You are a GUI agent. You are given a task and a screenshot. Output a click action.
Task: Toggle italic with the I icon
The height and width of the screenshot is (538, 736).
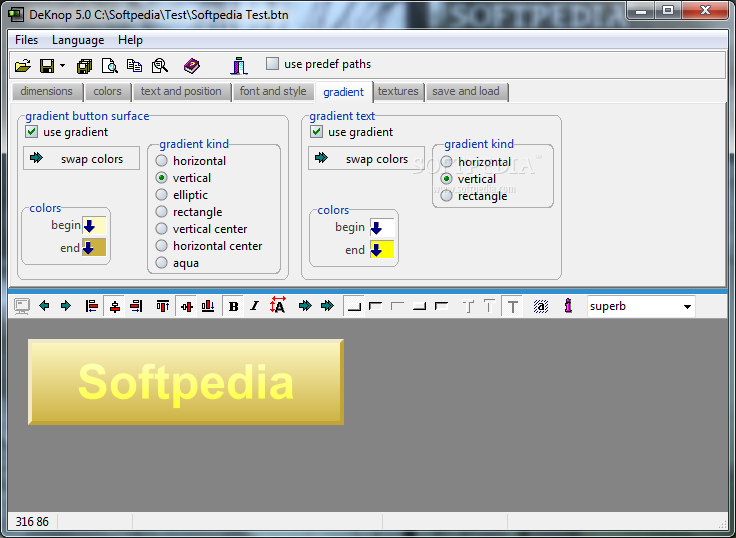click(x=254, y=307)
